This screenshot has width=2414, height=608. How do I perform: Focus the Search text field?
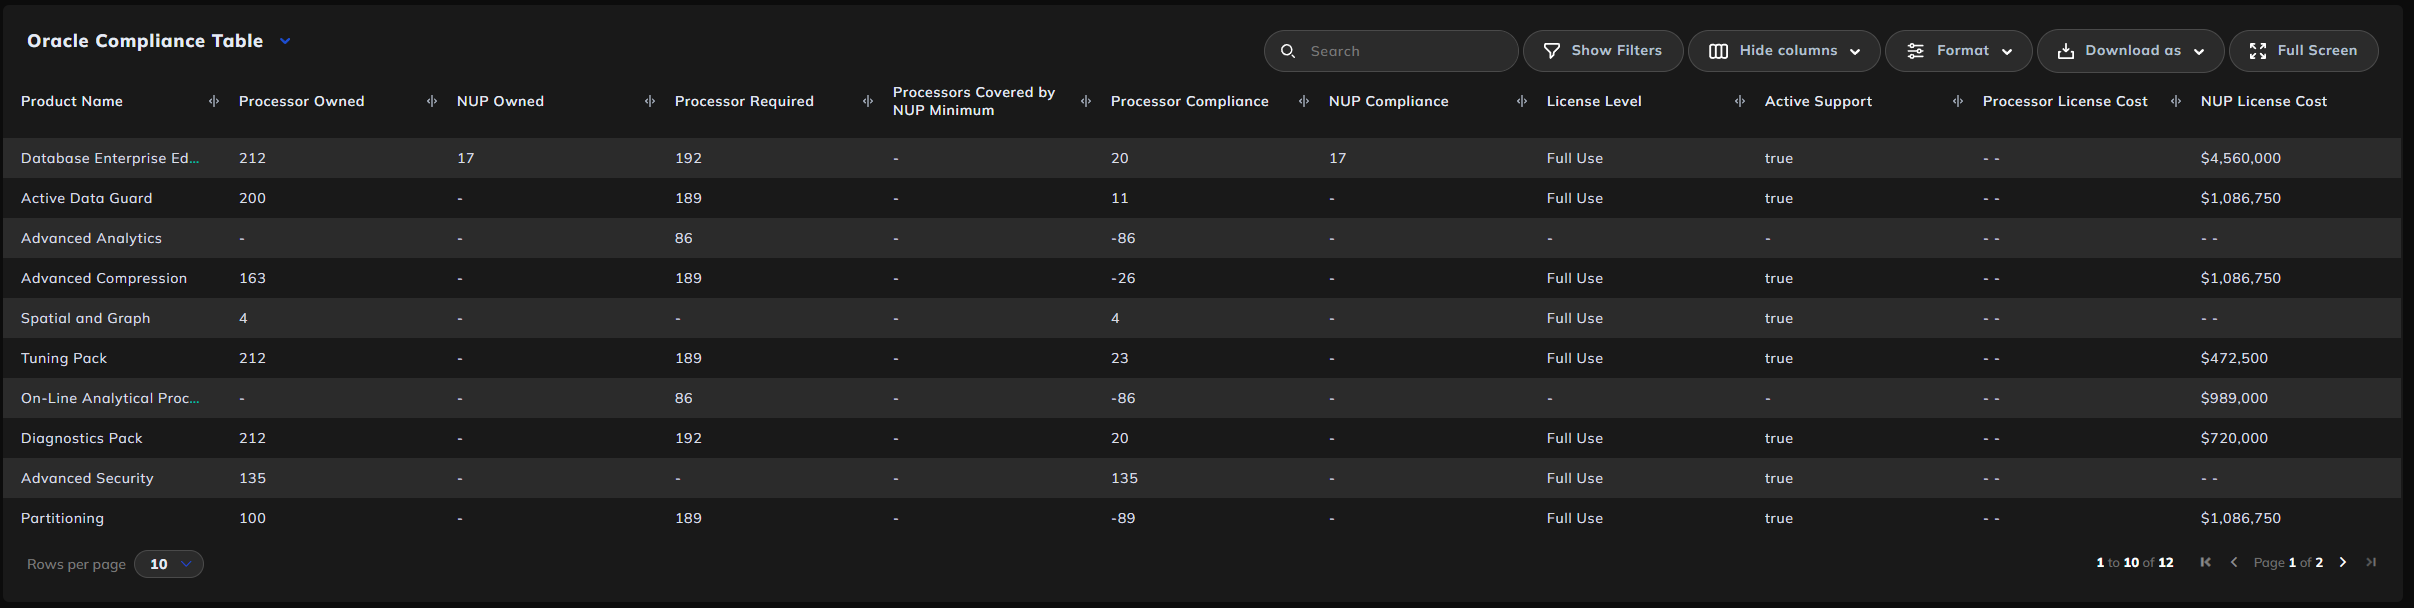point(1391,51)
